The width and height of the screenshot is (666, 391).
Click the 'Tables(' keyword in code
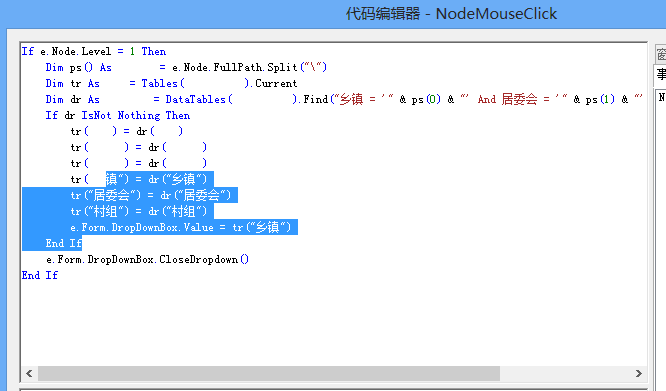click(163, 84)
